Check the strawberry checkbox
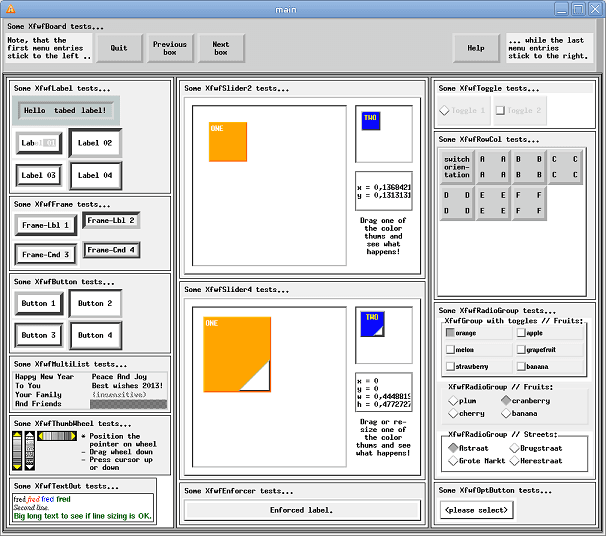Image resolution: width=606 pixels, height=536 pixels. point(450,366)
